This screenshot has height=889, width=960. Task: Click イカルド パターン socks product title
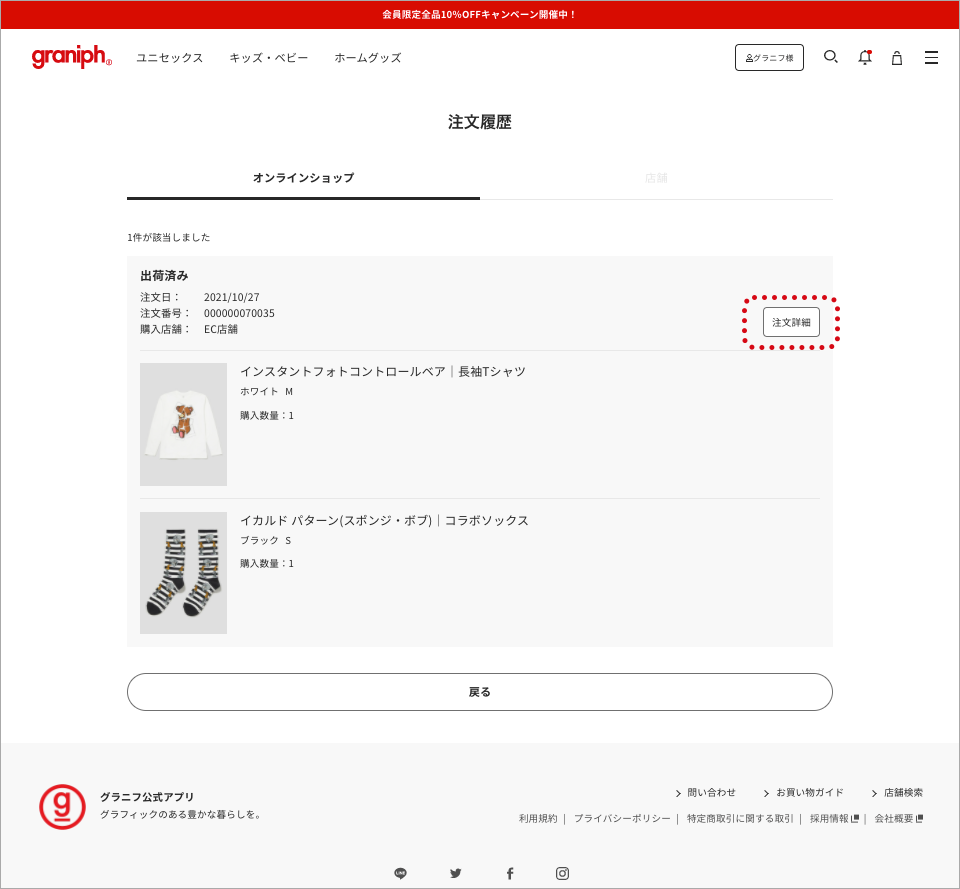pos(384,520)
